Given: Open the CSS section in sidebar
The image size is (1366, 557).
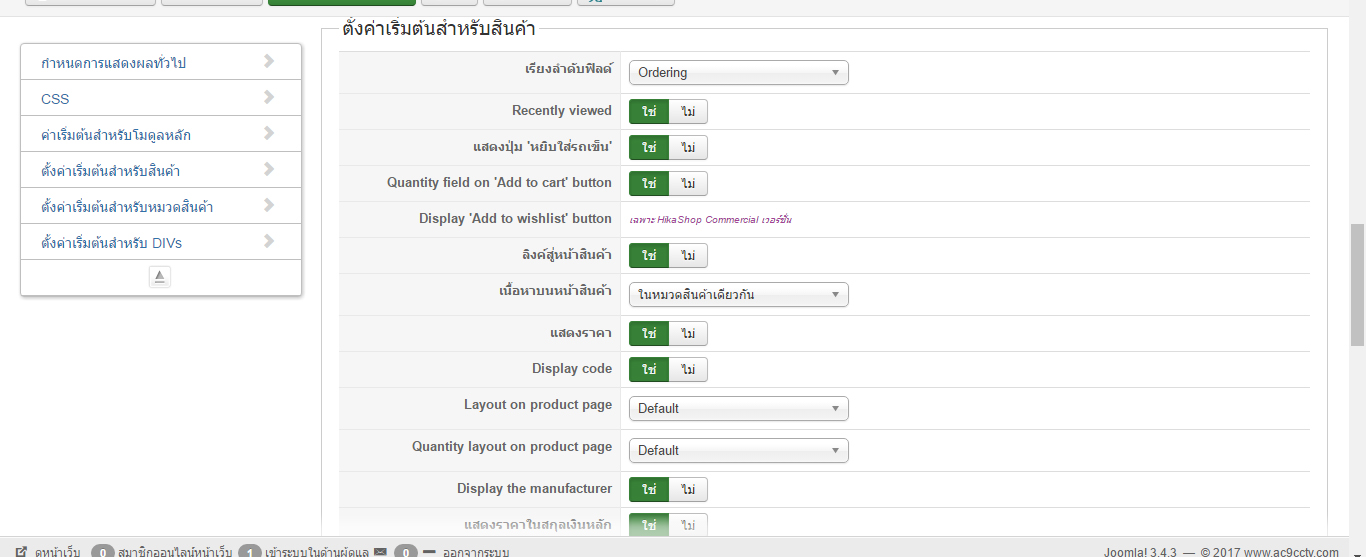Looking at the screenshot, I should pos(161,98).
